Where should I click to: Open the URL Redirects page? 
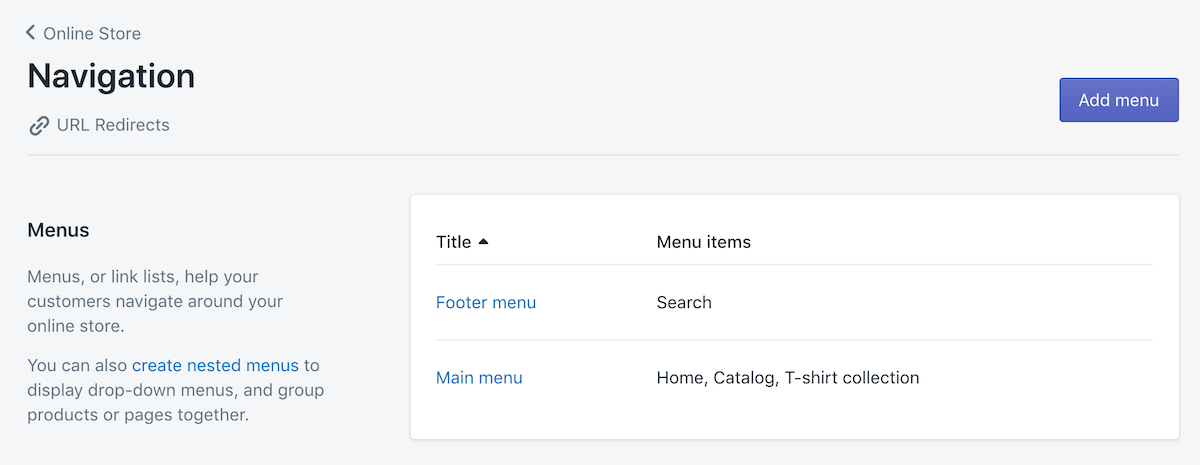coord(113,125)
